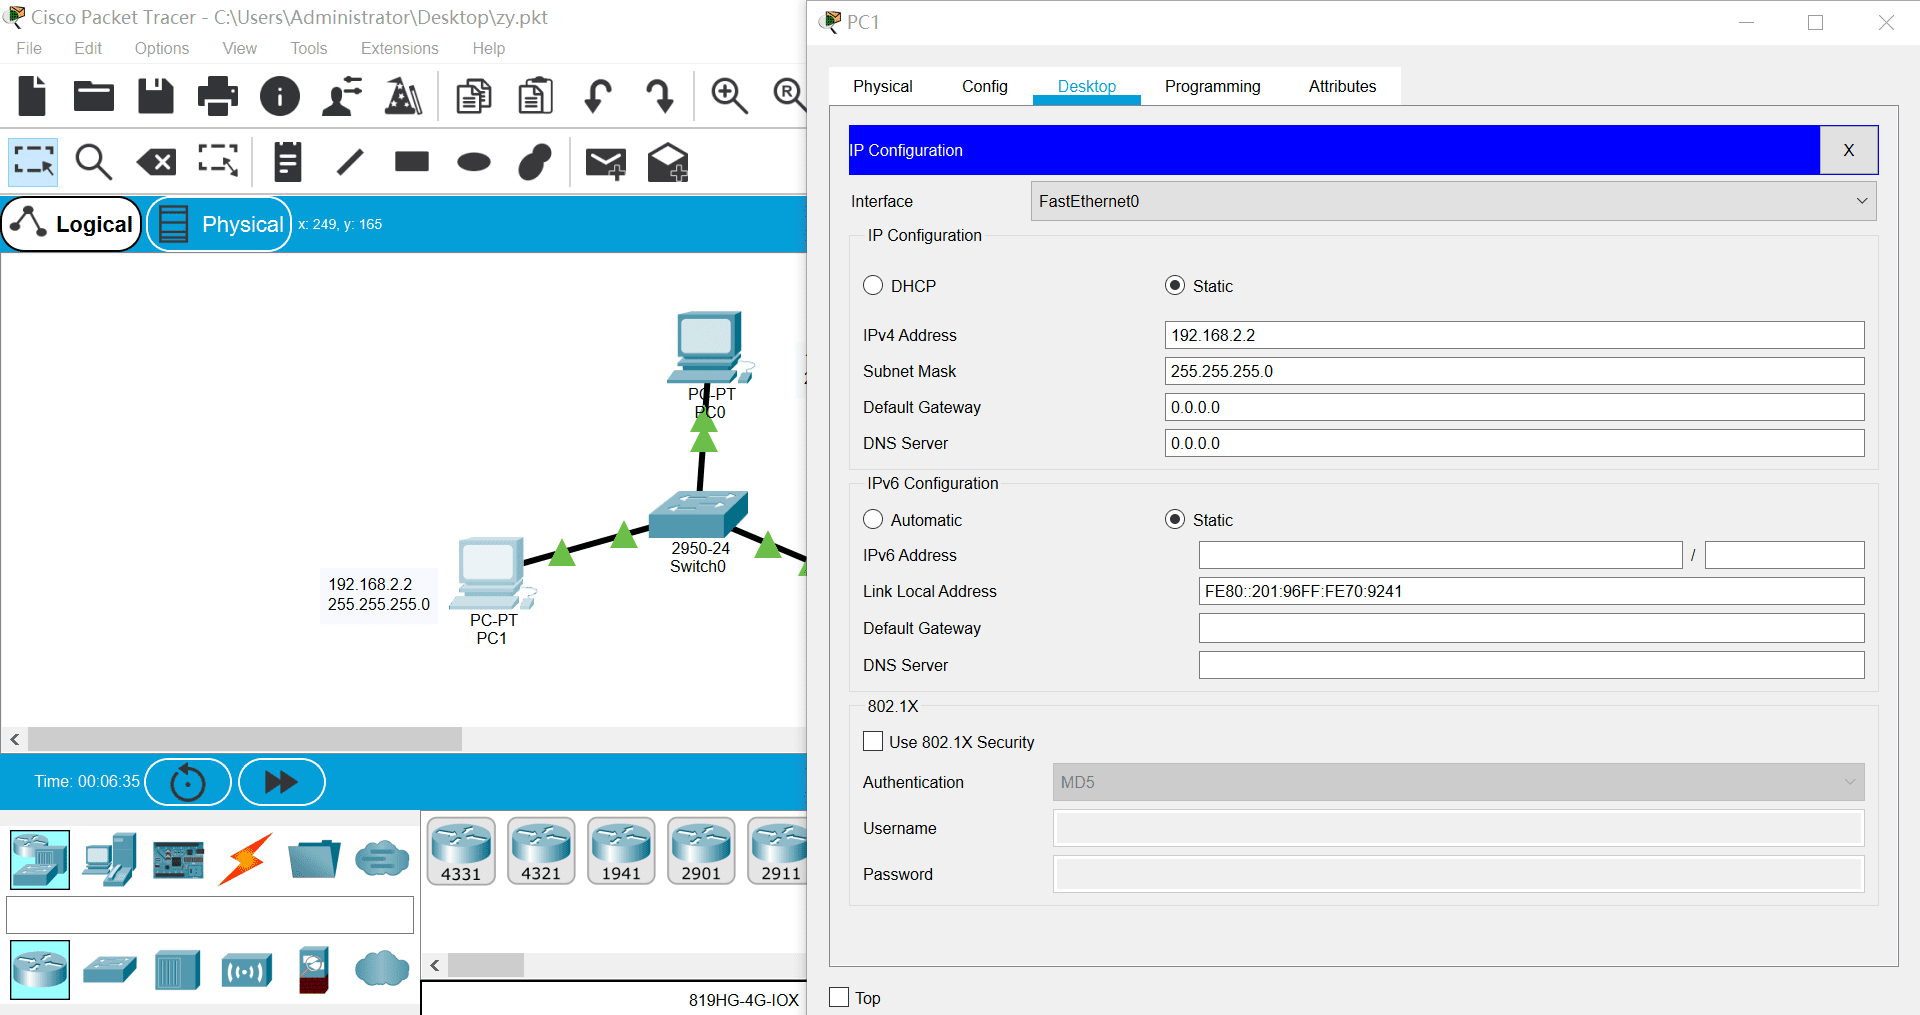
Task: Click the Link Local Address field
Action: (x=1531, y=591)
